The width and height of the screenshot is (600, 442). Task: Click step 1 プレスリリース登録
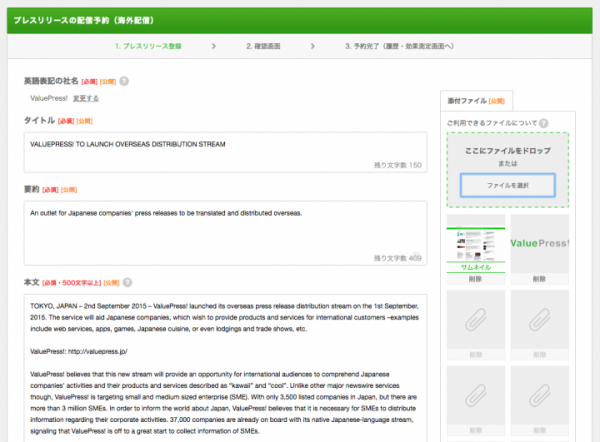click(x=148, y=46)
